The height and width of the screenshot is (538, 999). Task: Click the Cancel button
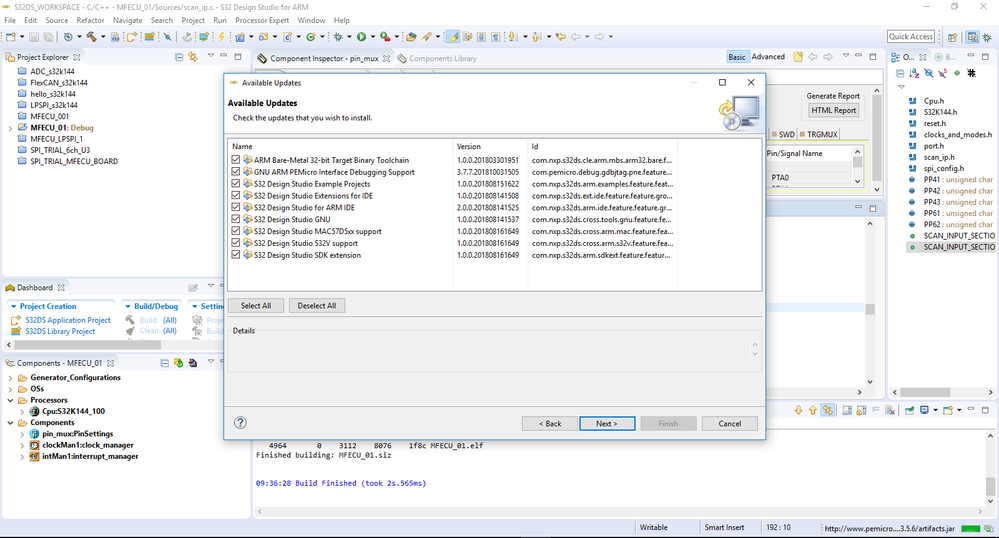[729, 423]
